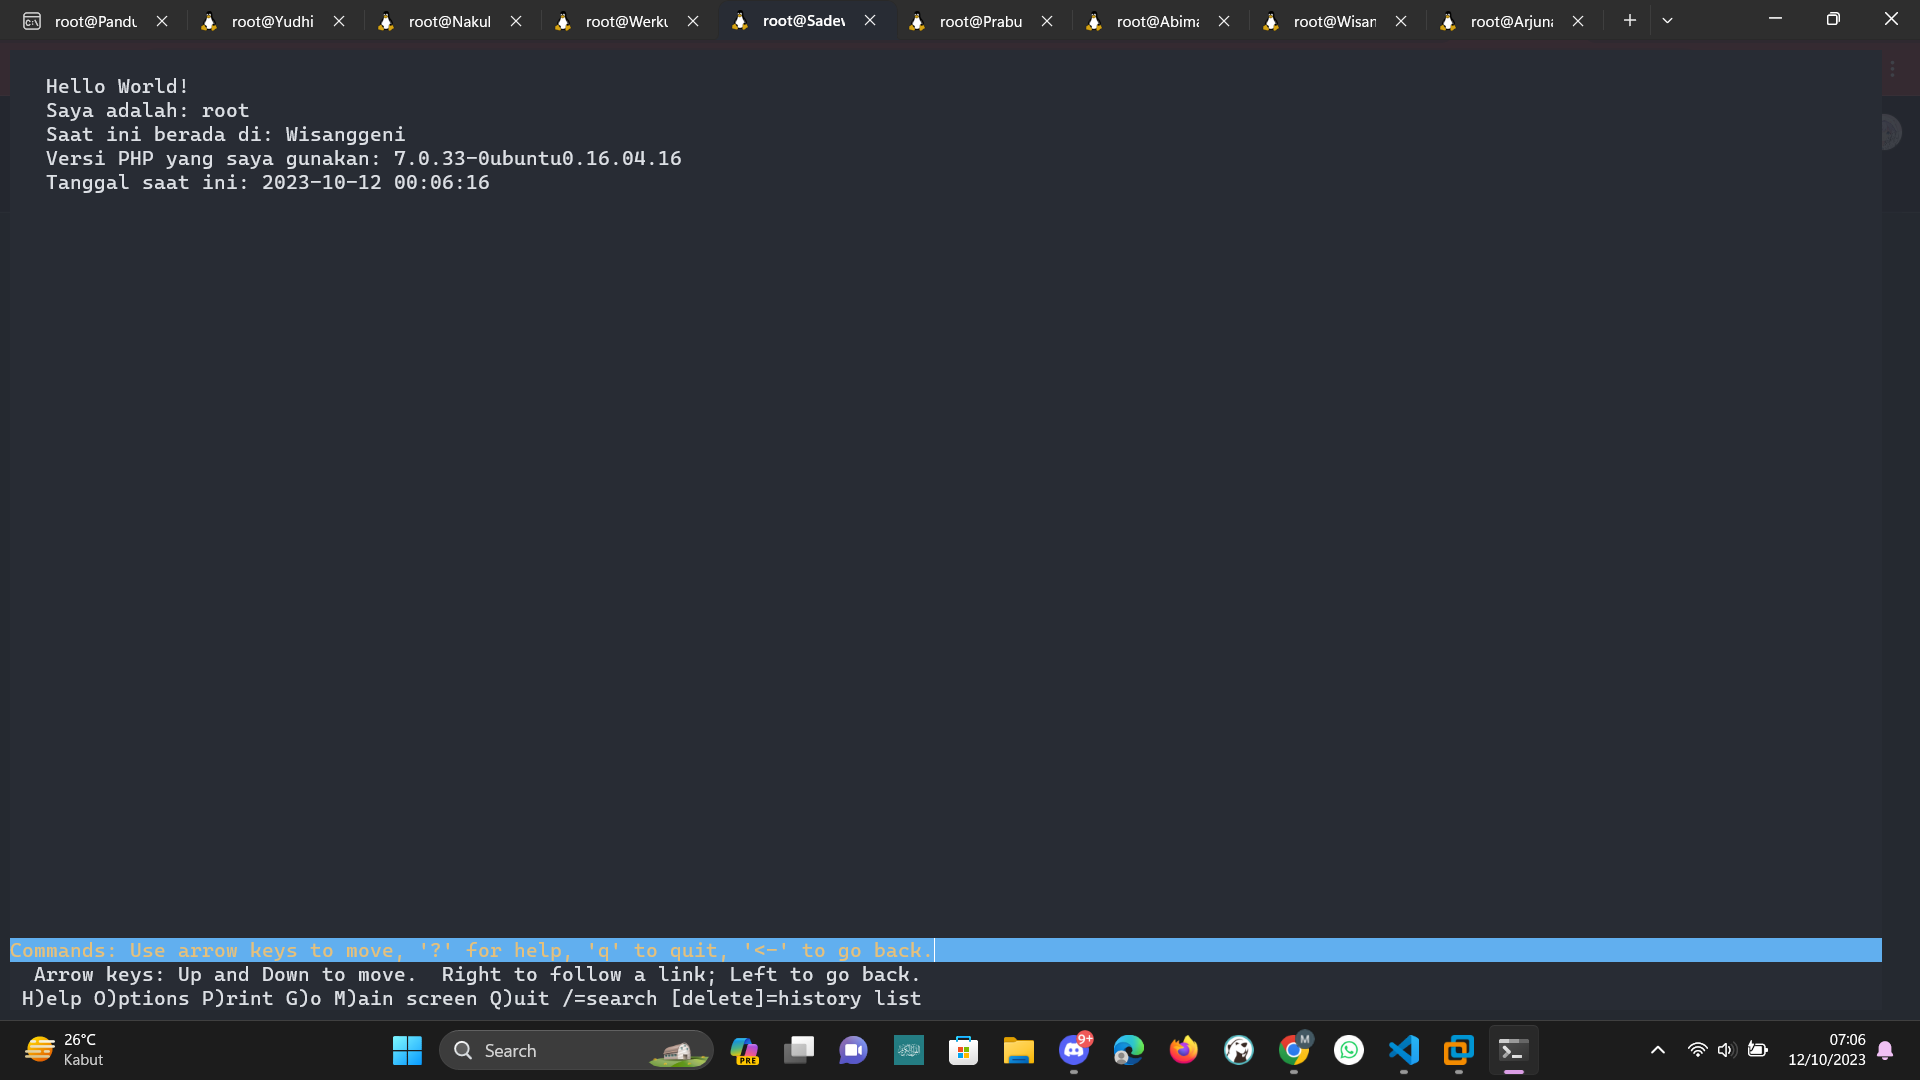Open notifications via the bell icon
This screenshot has width=1920, height=1080.
point(1886,1050)
